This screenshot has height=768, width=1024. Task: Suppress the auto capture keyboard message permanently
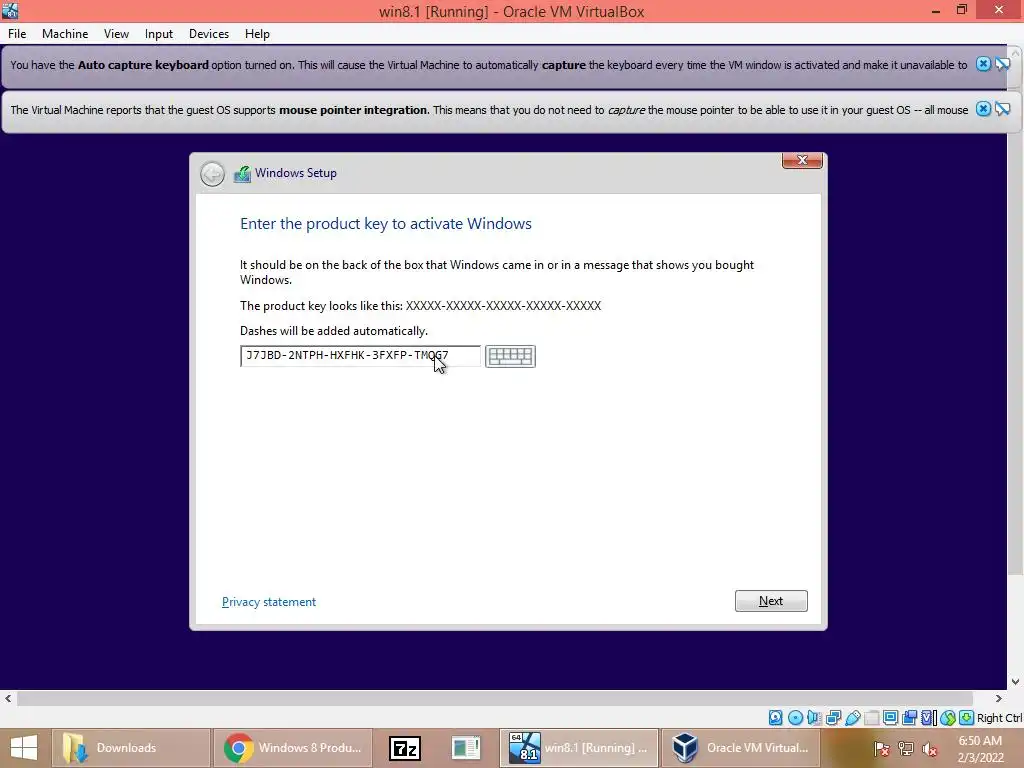pyautogui.click(x=1002, y=64)
